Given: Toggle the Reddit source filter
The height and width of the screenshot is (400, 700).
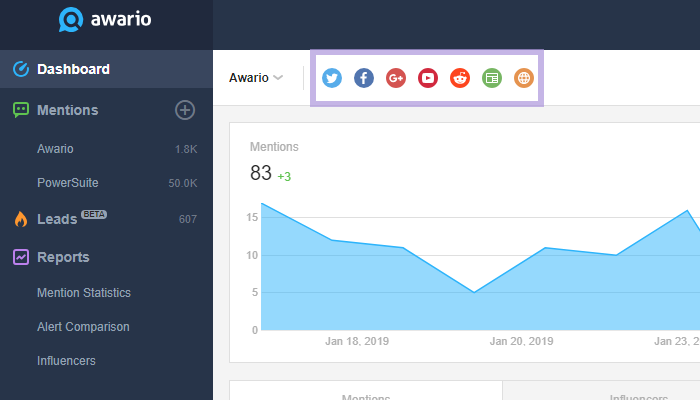Looking at the screenshot, I should [460, 78].
